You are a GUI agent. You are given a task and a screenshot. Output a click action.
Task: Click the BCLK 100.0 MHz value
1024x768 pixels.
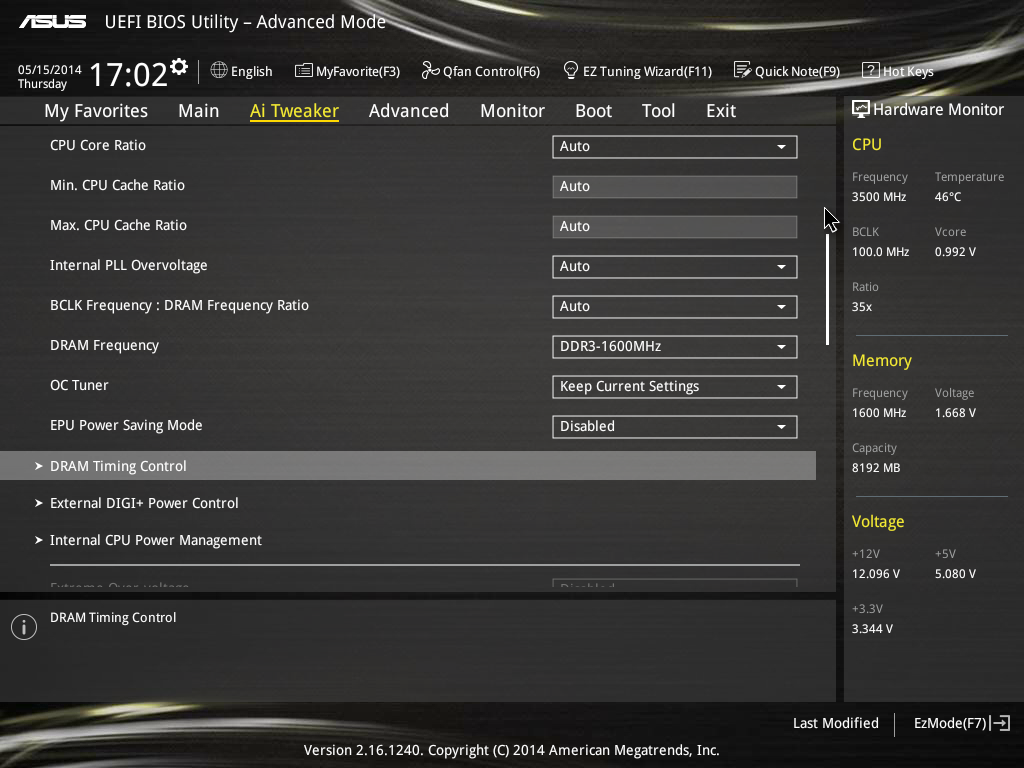[x=880, y=251]
